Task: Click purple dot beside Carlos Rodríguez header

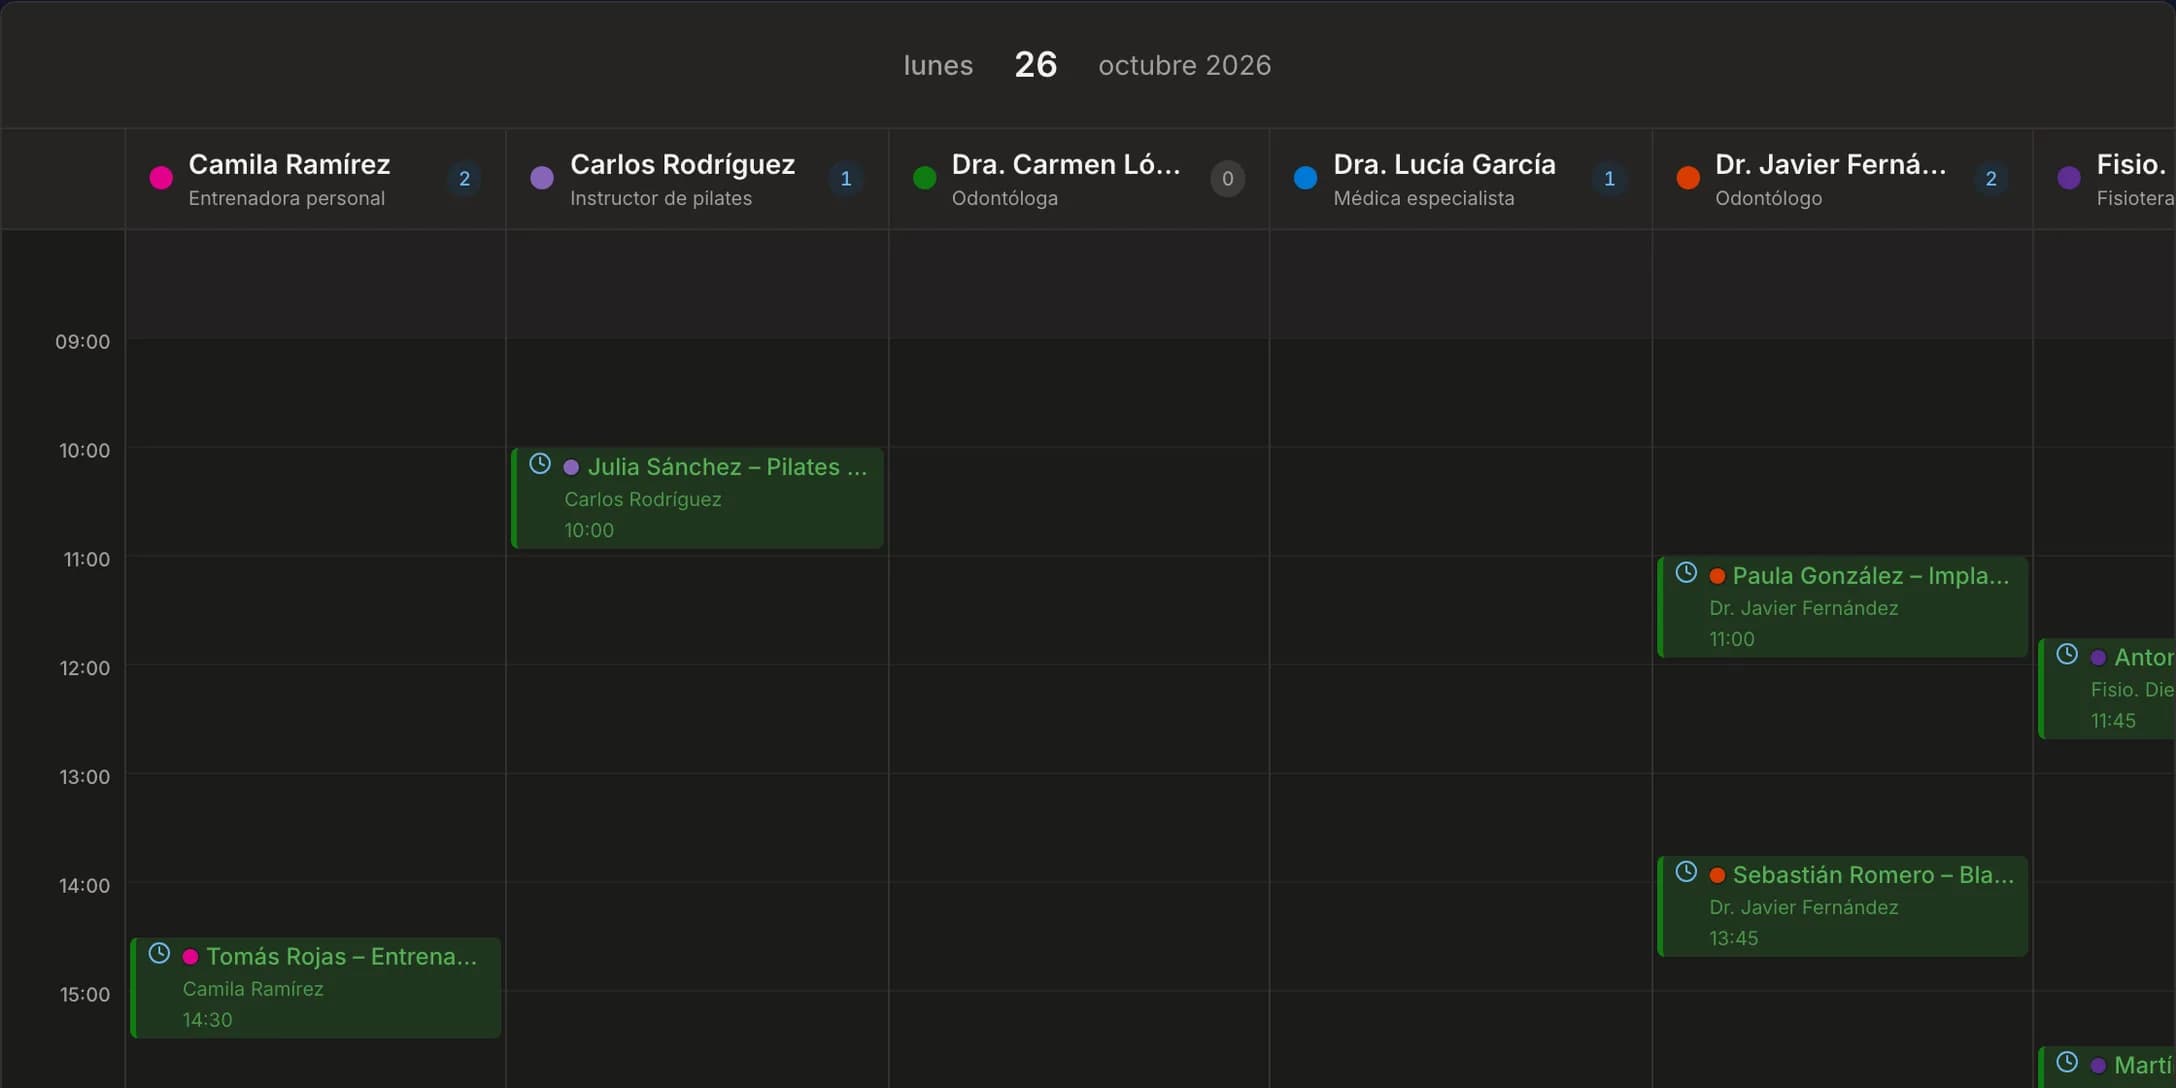Action: coord(542,178)
